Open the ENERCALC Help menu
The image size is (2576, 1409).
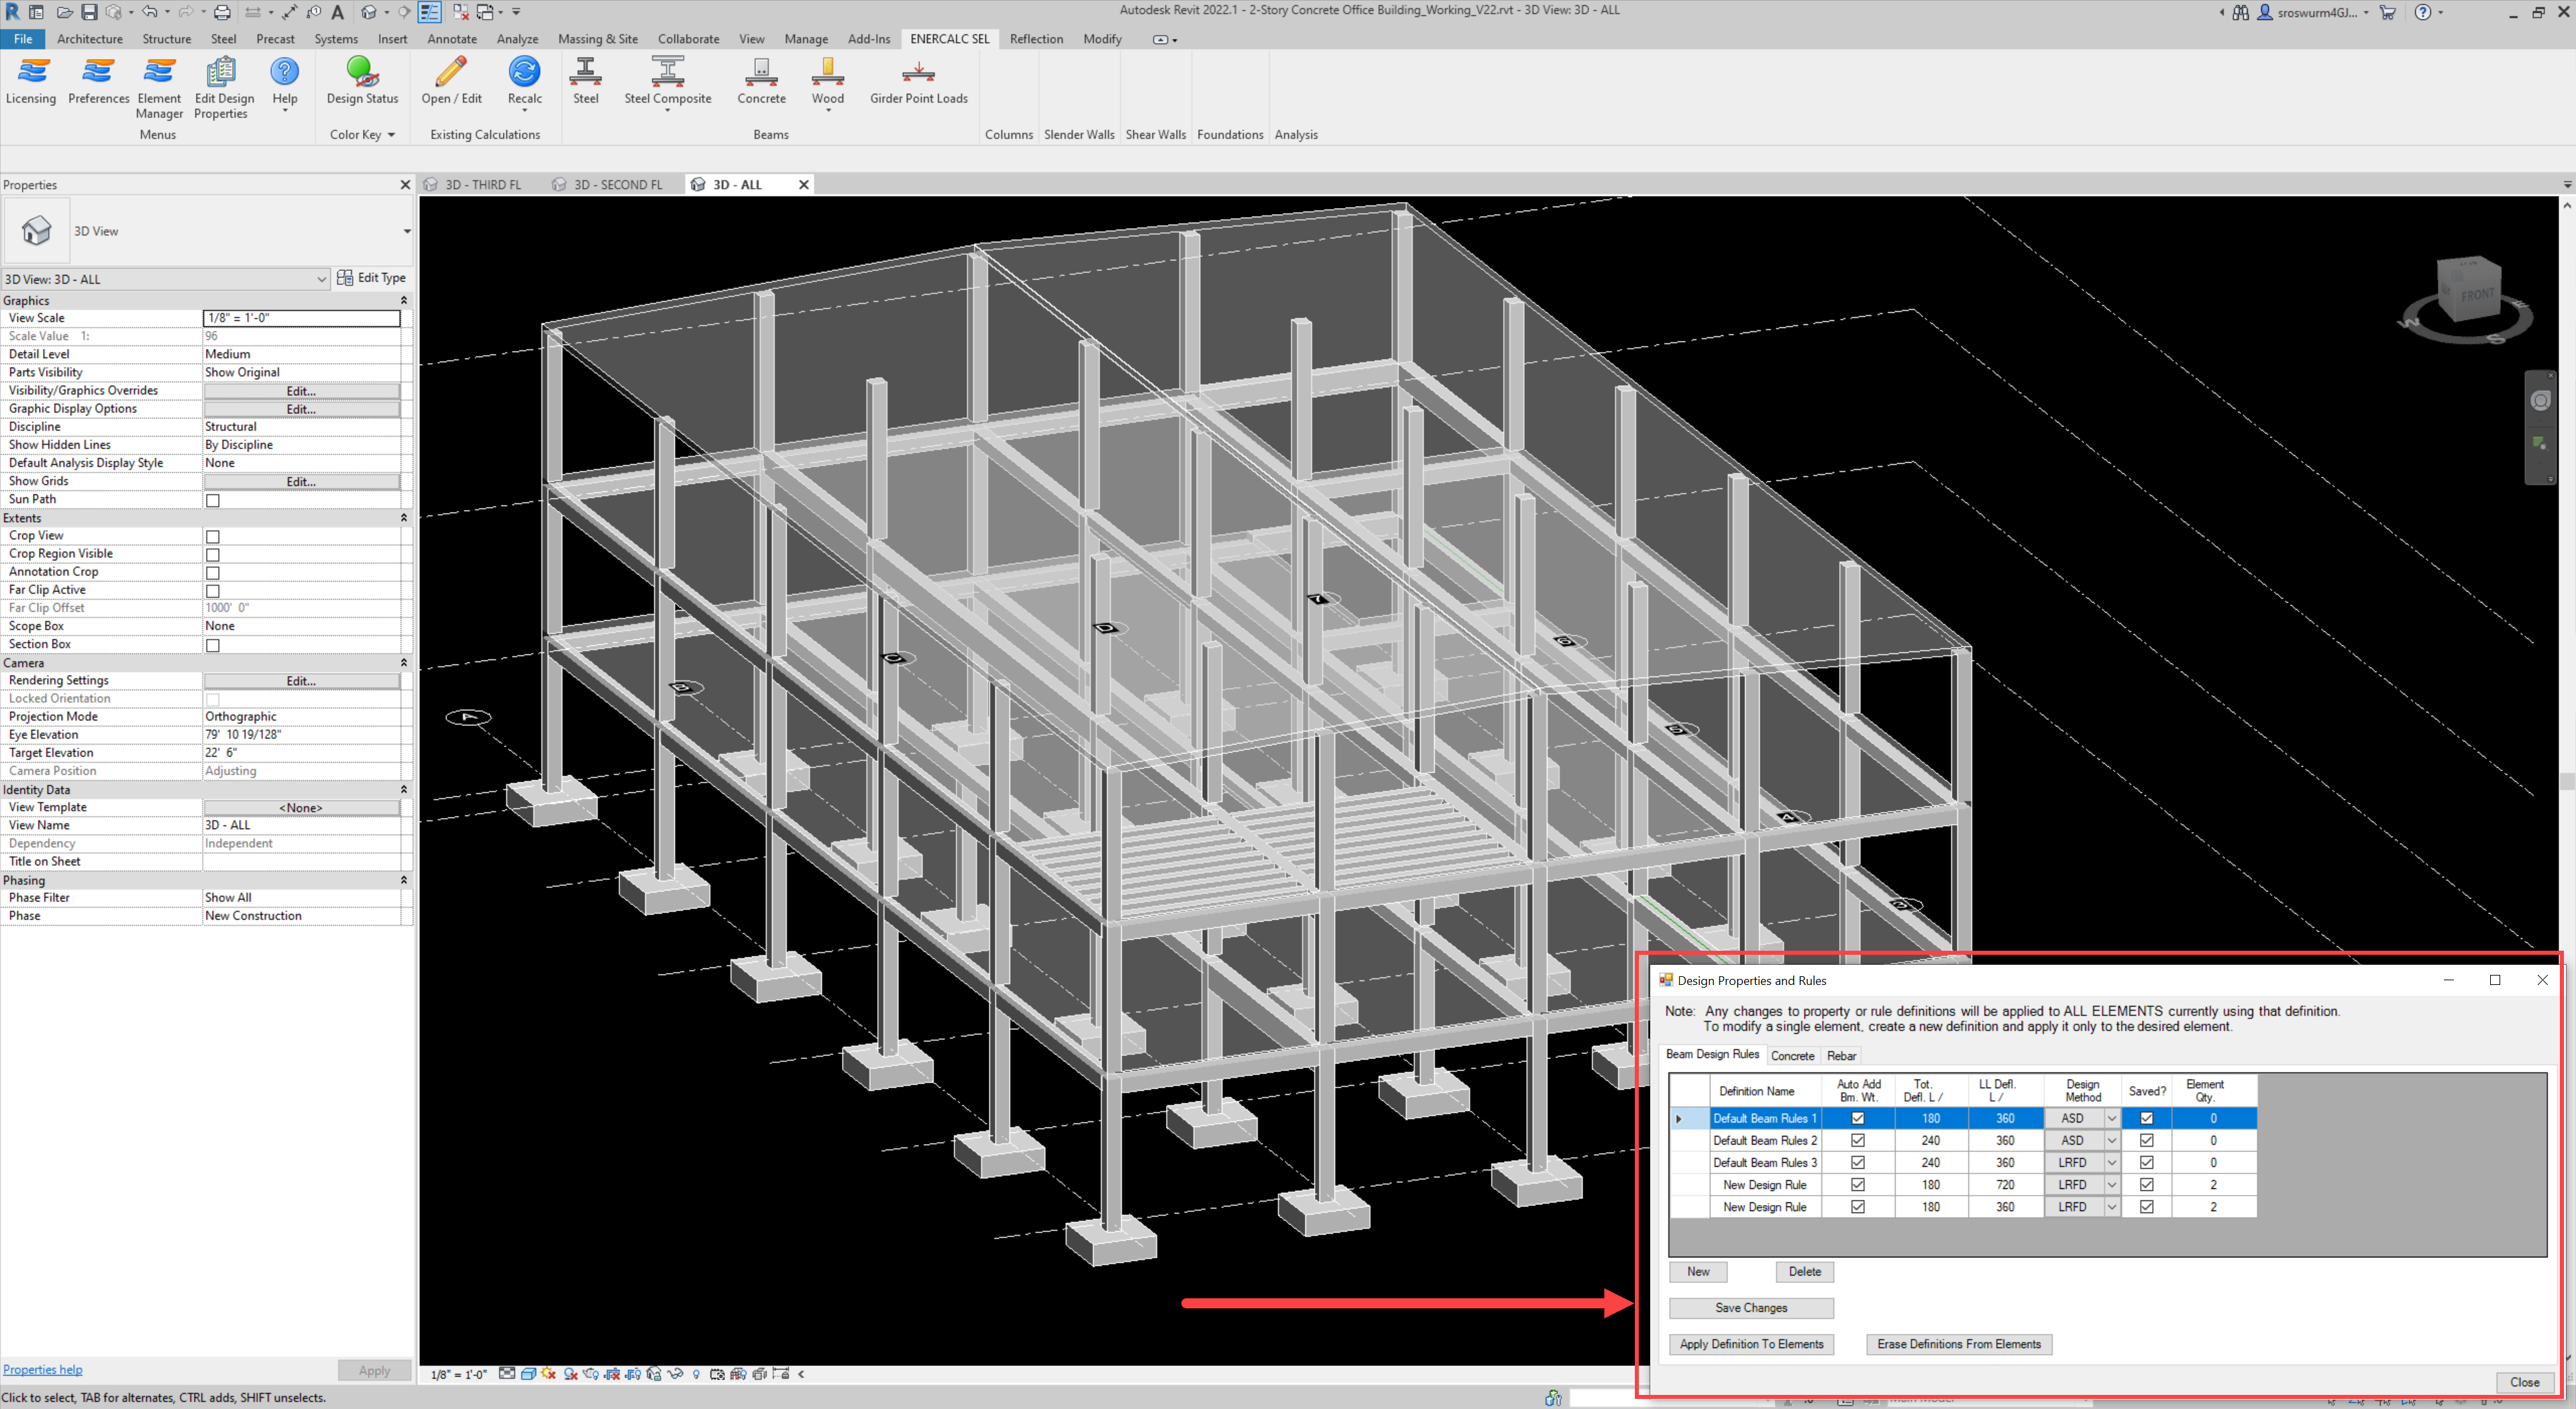[284, 84]
